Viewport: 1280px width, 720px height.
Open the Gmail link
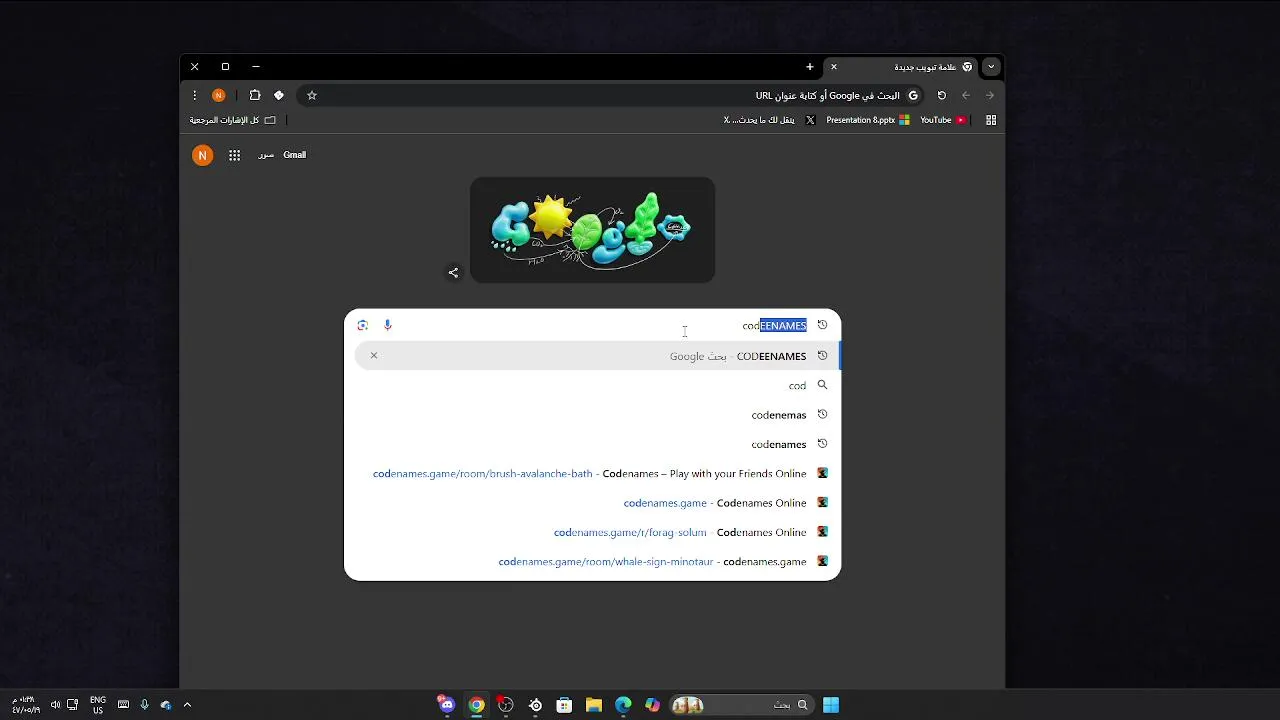(x=294, y=155)
